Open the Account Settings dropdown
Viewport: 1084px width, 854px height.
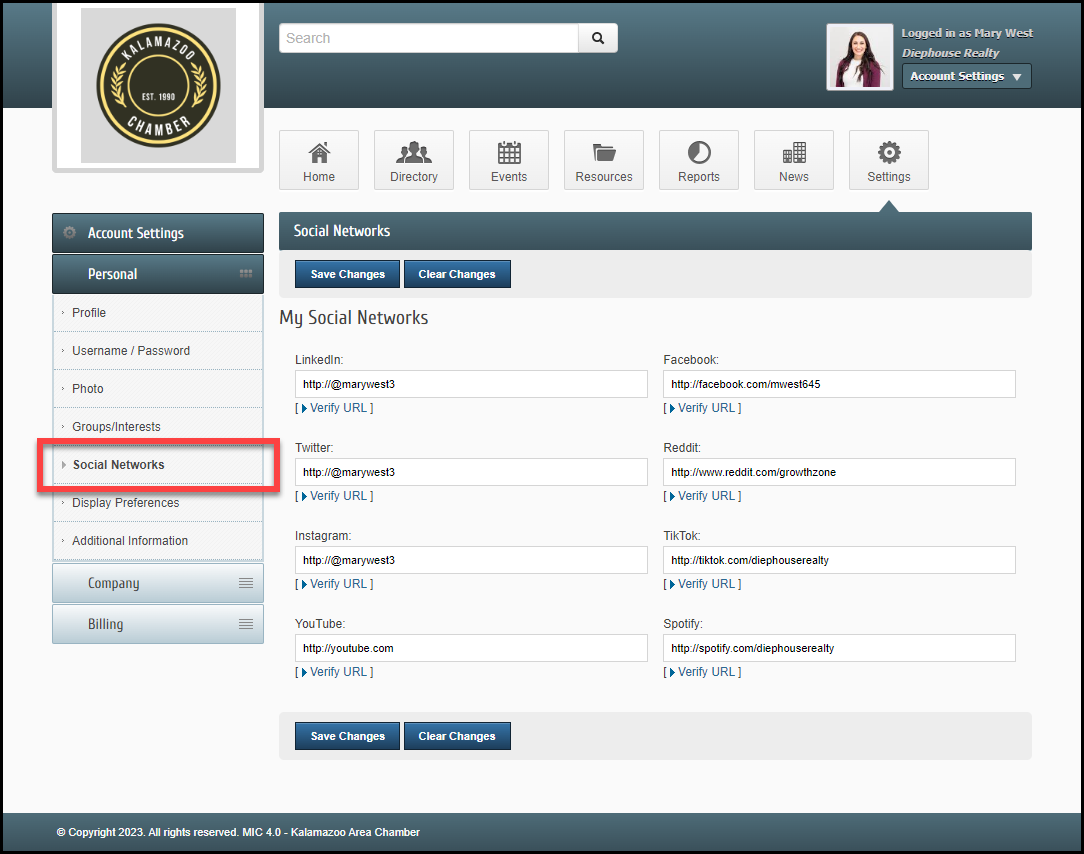pyautogui.click(x=966, y=76)
